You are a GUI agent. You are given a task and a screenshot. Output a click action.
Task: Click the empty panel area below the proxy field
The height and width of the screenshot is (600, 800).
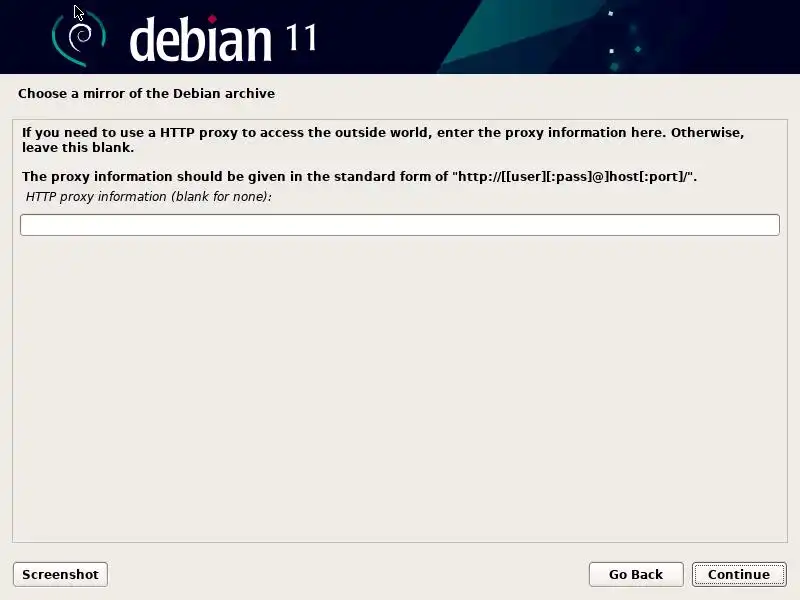400,388
